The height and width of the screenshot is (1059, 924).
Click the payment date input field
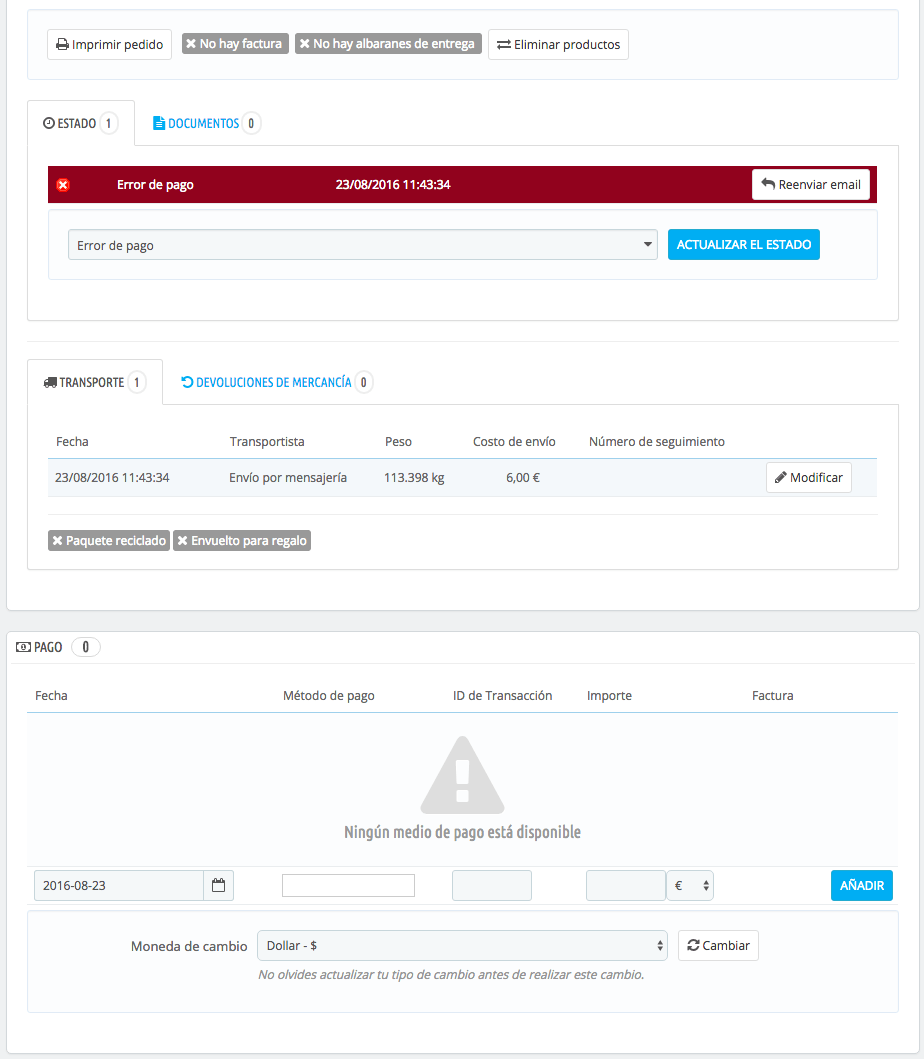click(119, 885)
